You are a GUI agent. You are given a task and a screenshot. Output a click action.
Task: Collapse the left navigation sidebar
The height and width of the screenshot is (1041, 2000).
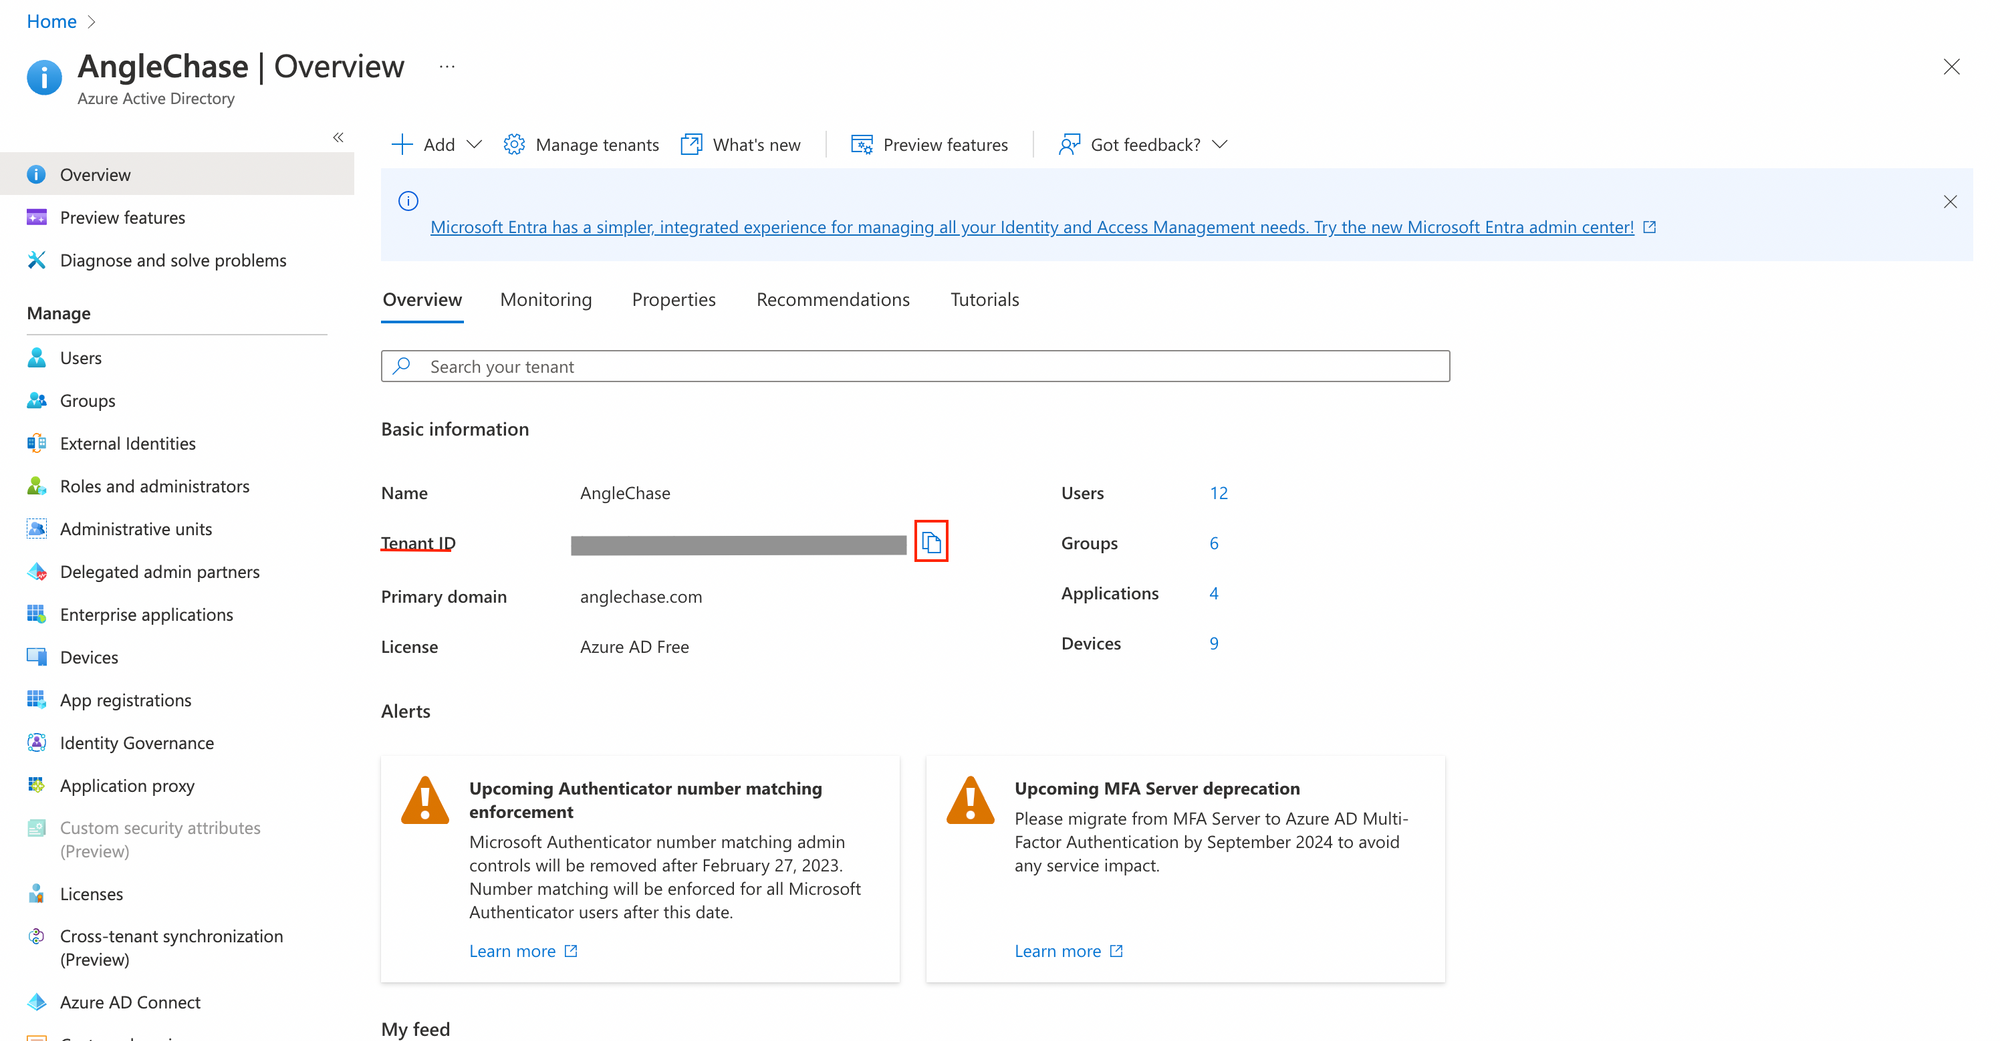click(338, 138)
